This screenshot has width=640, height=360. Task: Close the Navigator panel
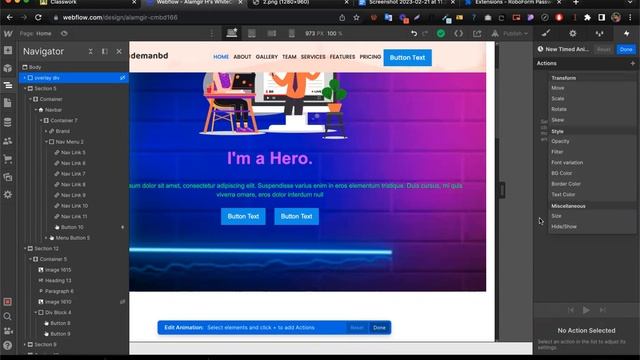coord(119,51)
